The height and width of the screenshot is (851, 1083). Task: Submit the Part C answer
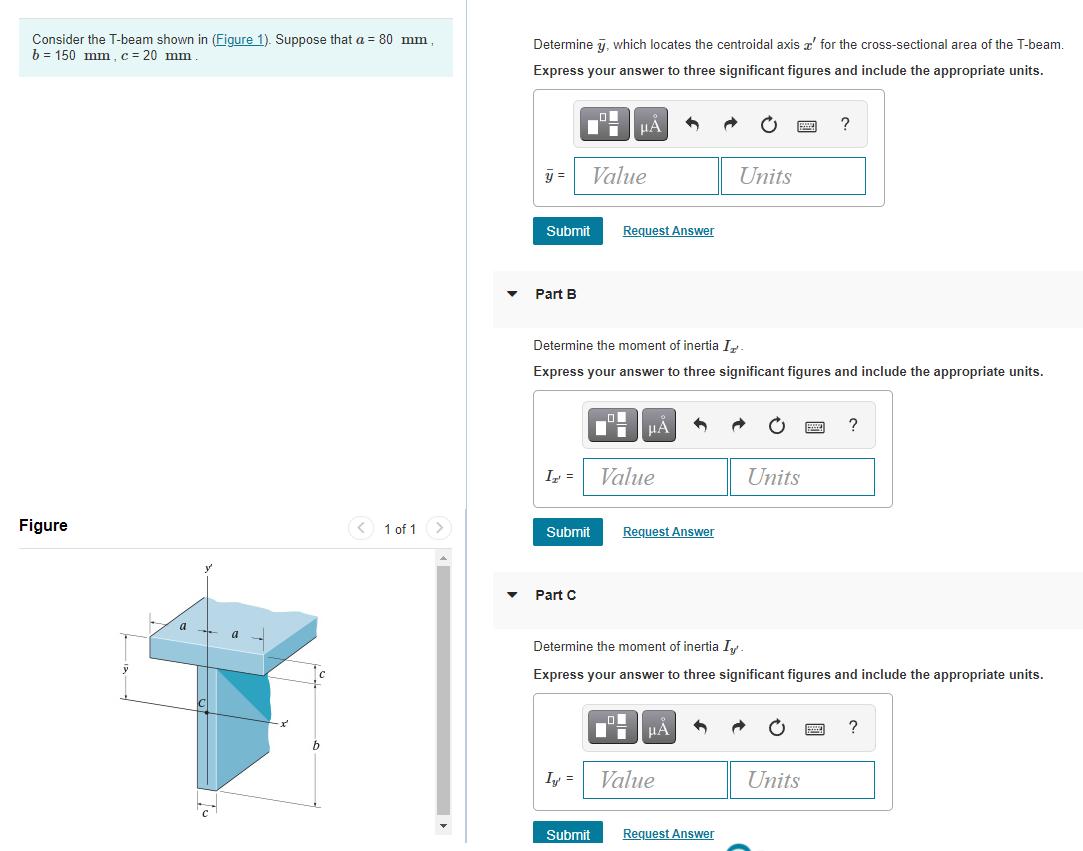[568, 834]
